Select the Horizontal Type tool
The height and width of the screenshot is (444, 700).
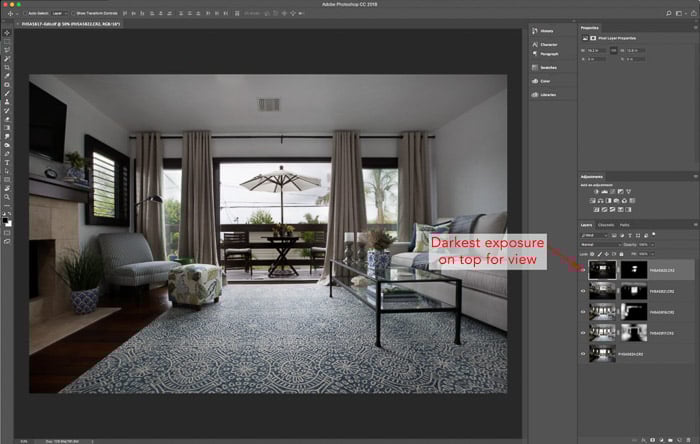click(x=7, y=162)
